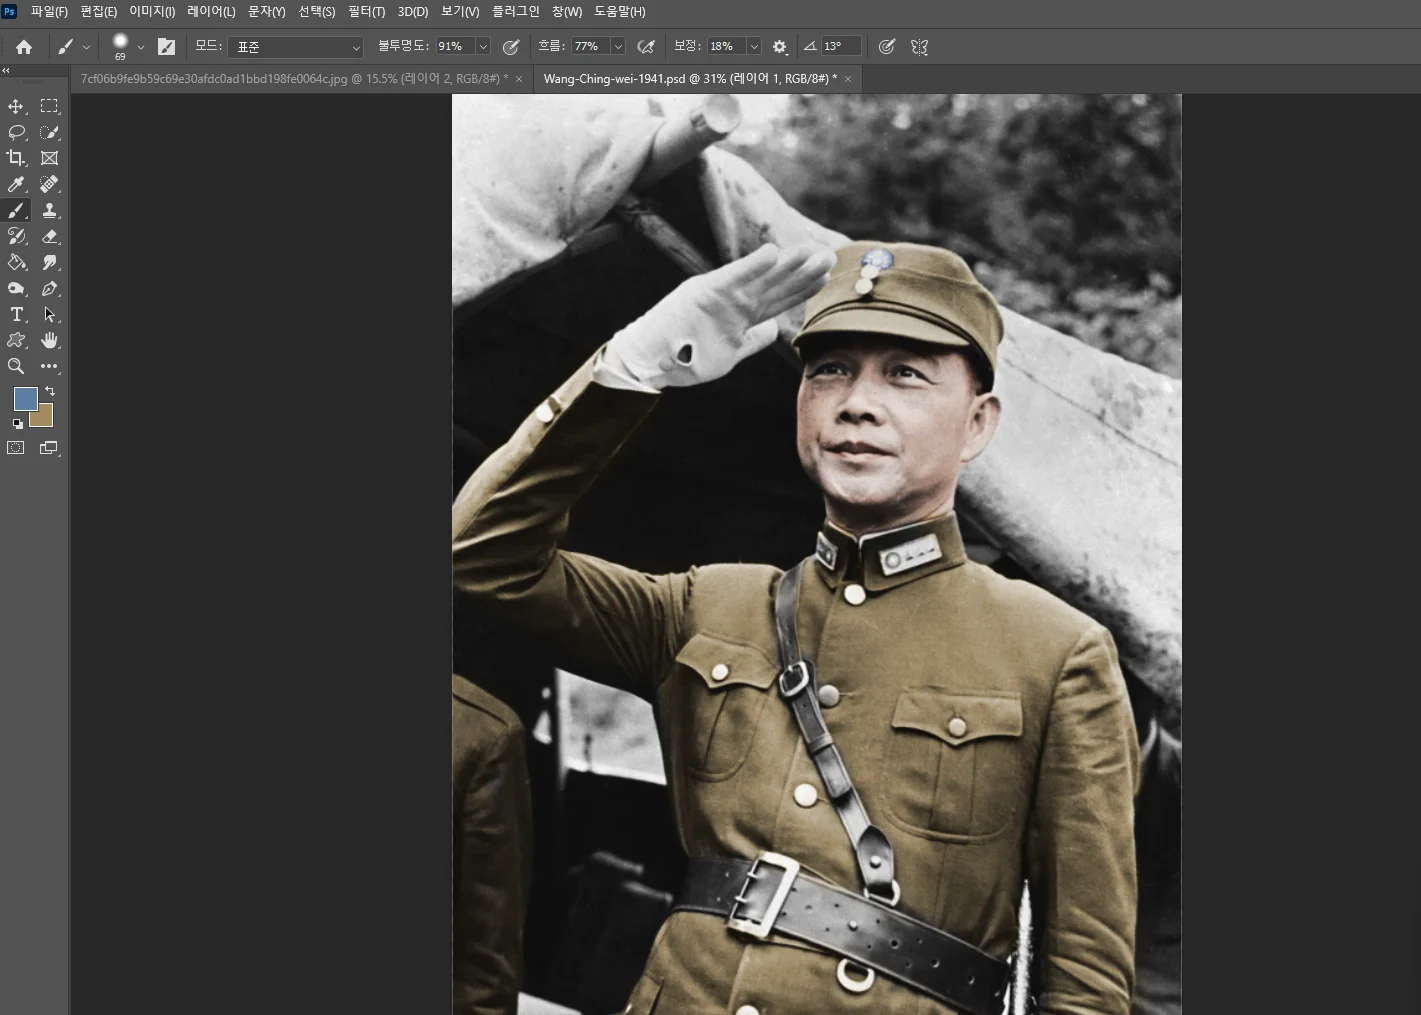Enable airbrush-style build-up effect

(646, 47)
